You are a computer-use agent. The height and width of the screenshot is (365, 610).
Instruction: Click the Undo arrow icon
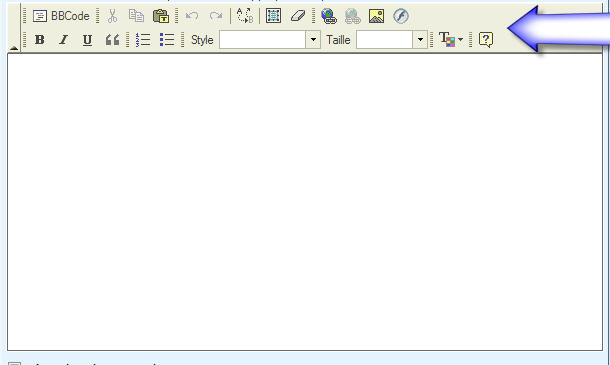[x=192, y=16]
